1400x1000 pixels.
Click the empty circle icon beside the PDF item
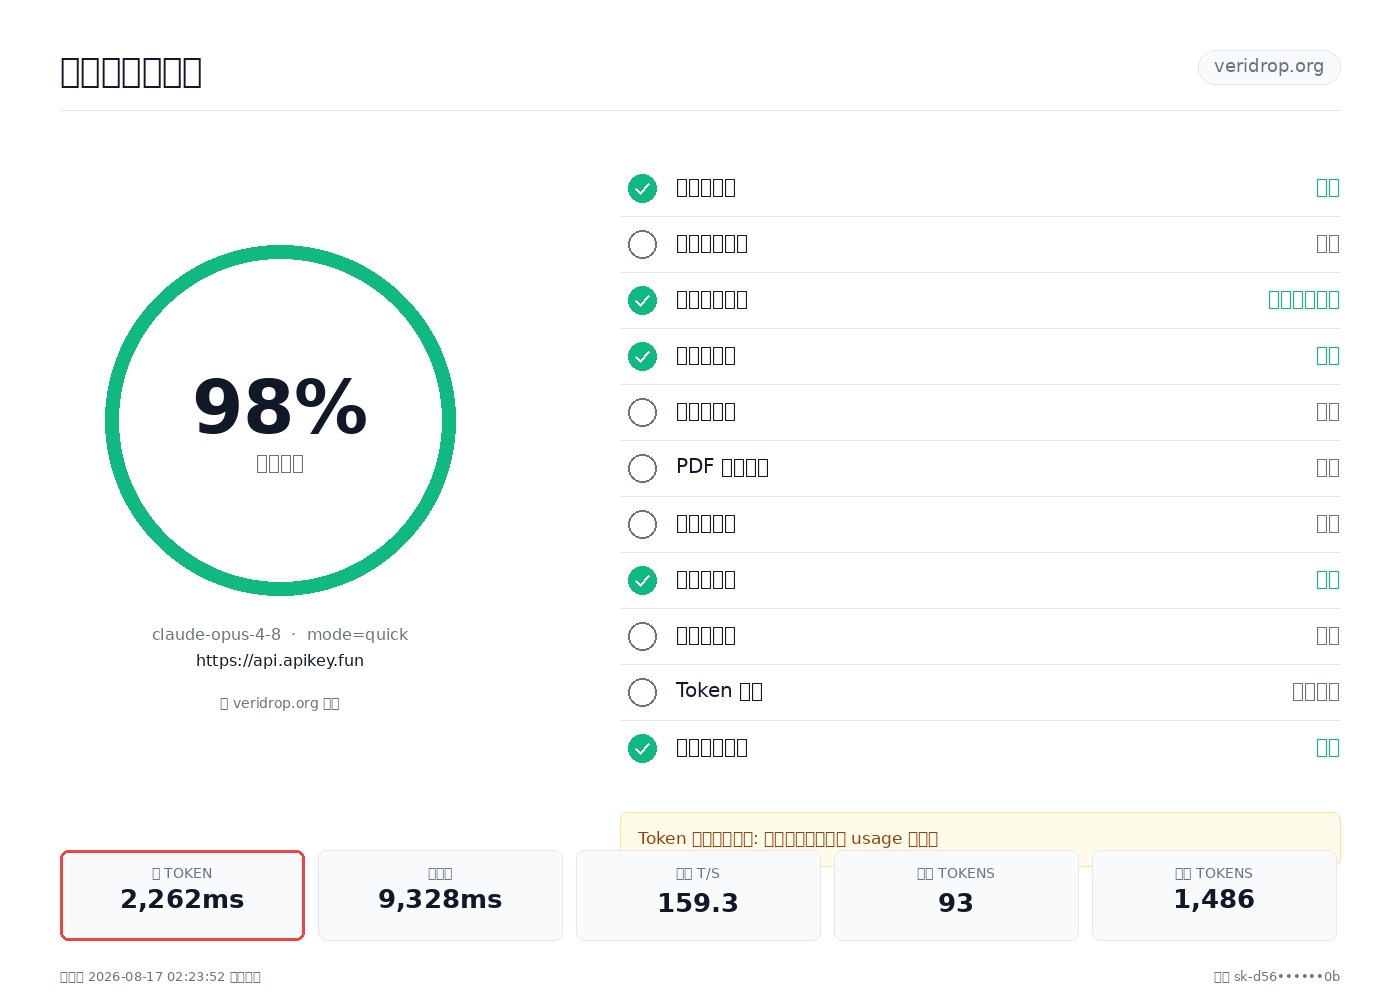click(642, 468)
